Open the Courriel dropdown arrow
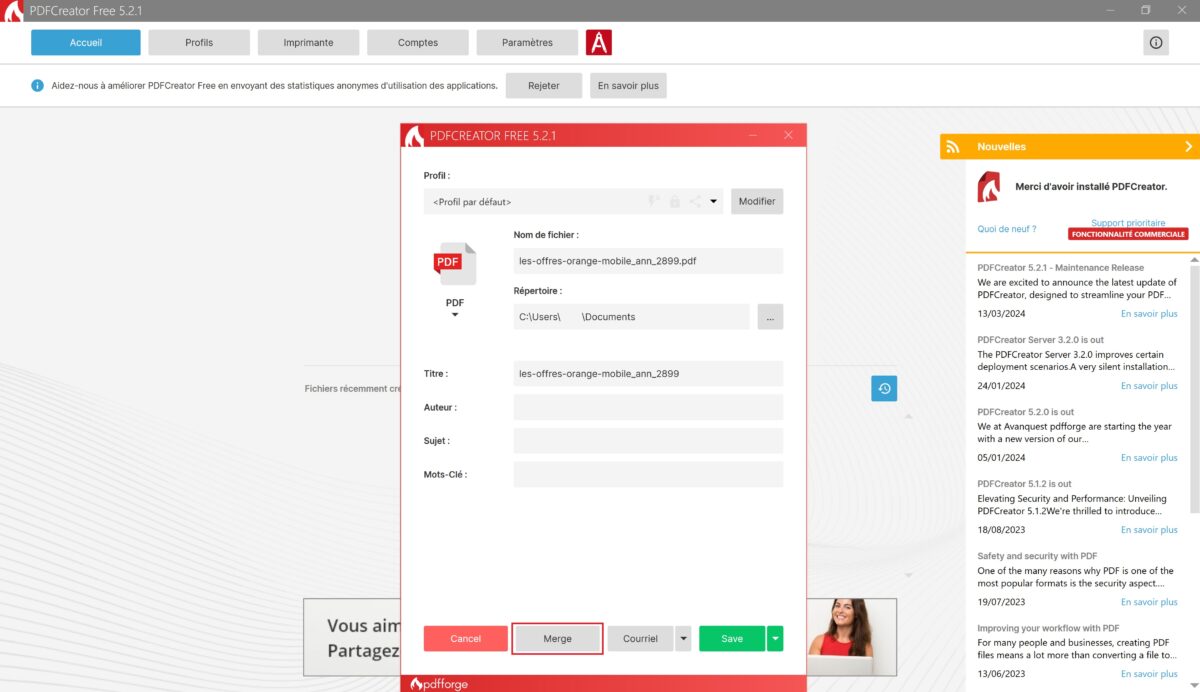The height and width of the screenshot is (692, 1200). click(x=683, y=639)
